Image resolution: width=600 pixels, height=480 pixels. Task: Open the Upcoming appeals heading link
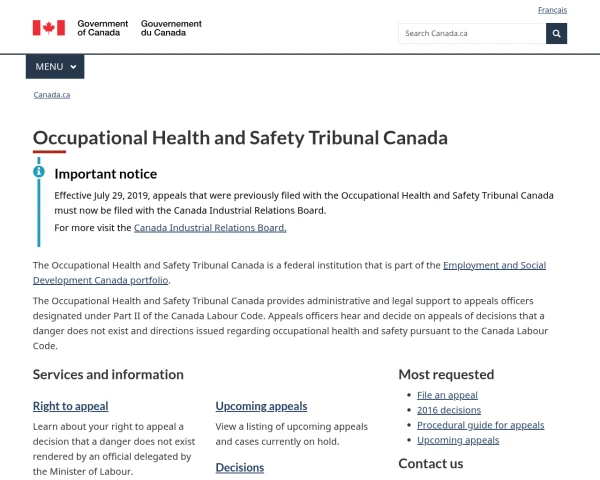261,406
